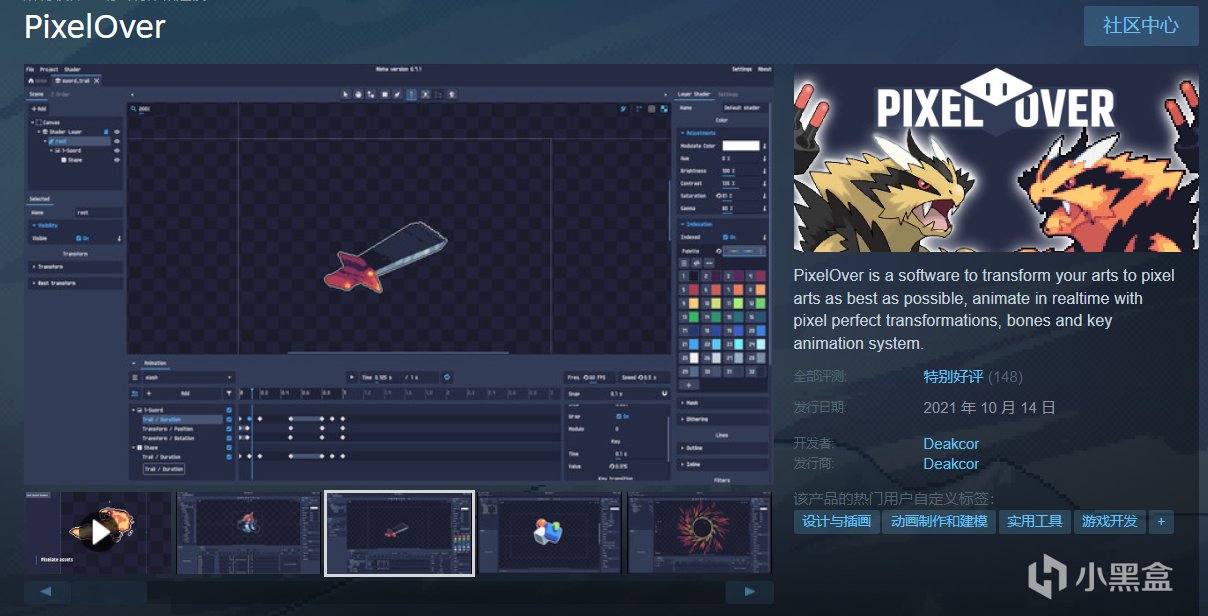Play the animation with the play button
The image size is (1208, 616).
point(352,377)
